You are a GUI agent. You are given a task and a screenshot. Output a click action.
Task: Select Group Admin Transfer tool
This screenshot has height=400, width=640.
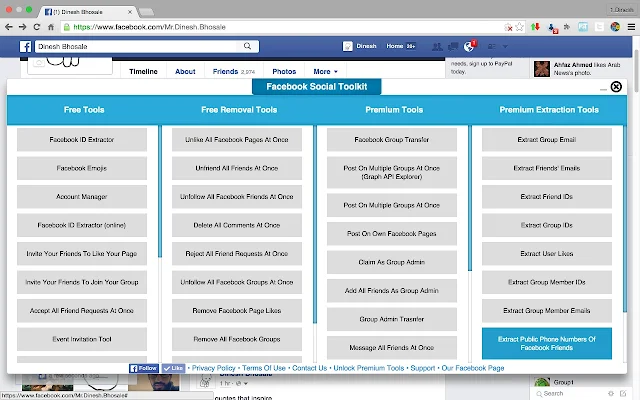[392, 319]
